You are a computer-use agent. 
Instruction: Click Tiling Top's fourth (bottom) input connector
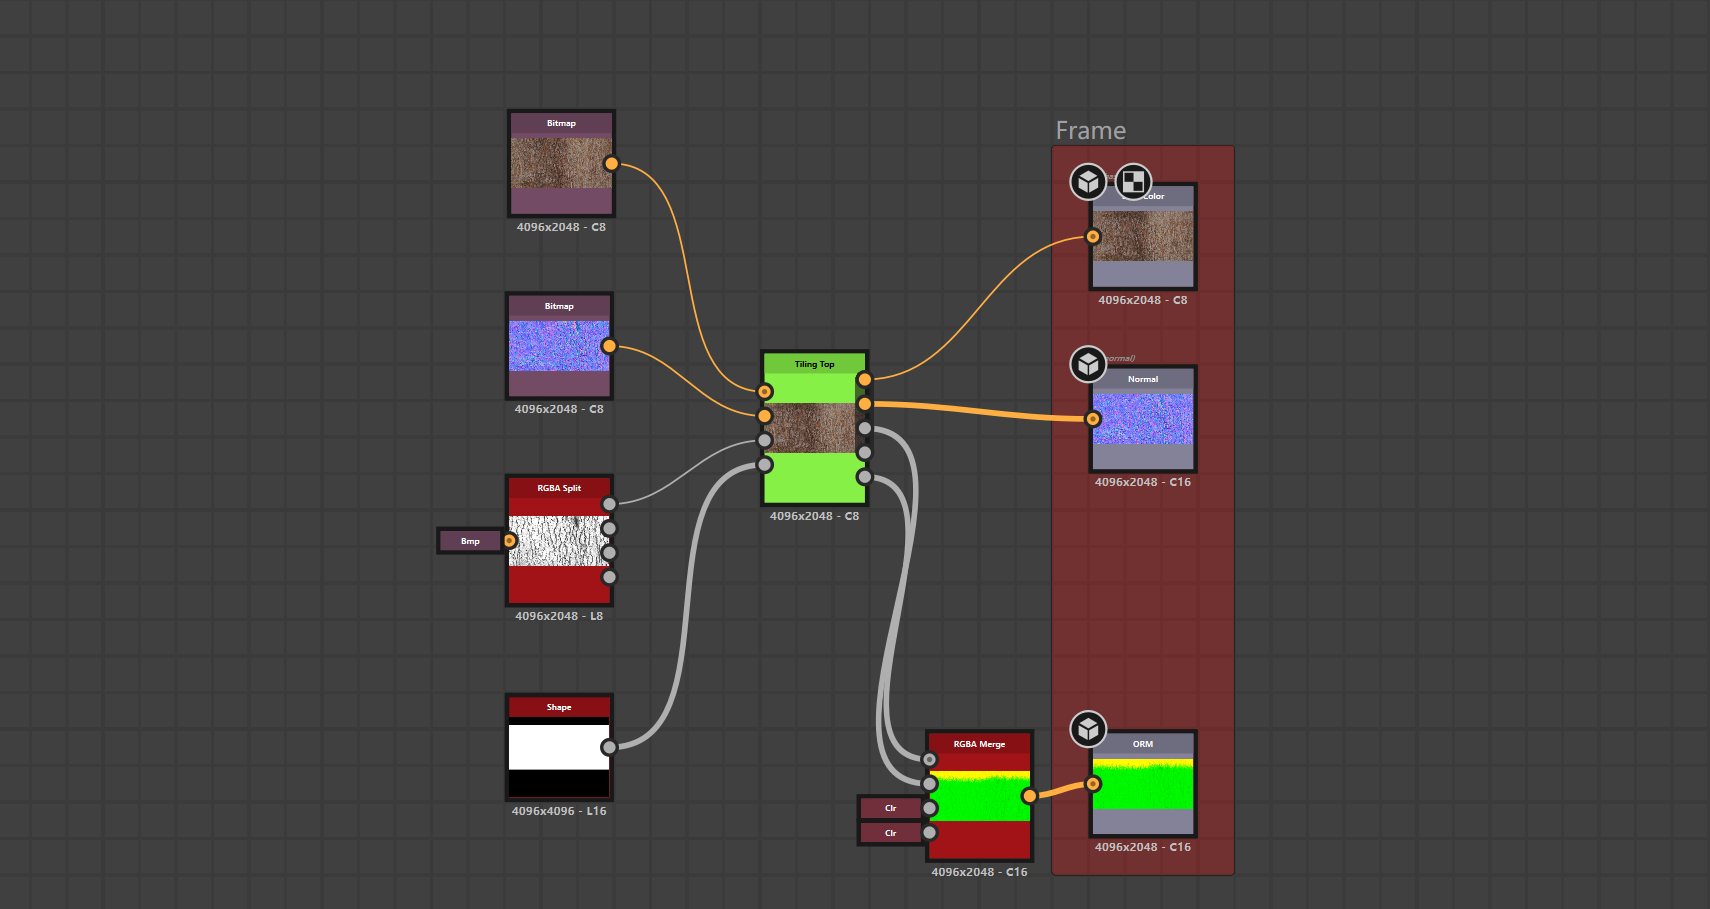pos(765,464)
